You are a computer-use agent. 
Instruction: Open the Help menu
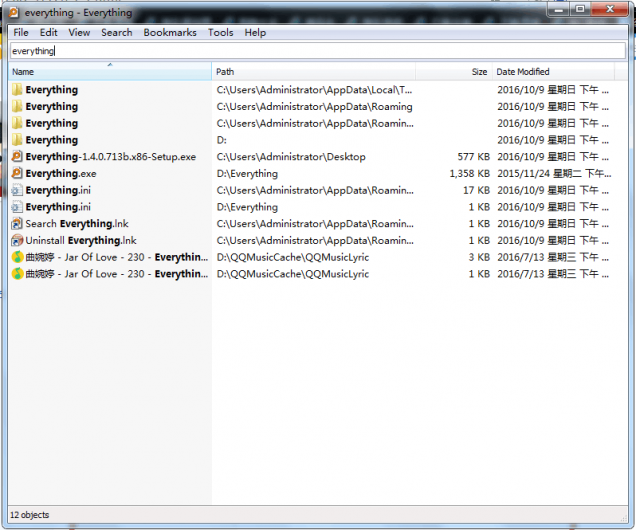pos(255,32)
